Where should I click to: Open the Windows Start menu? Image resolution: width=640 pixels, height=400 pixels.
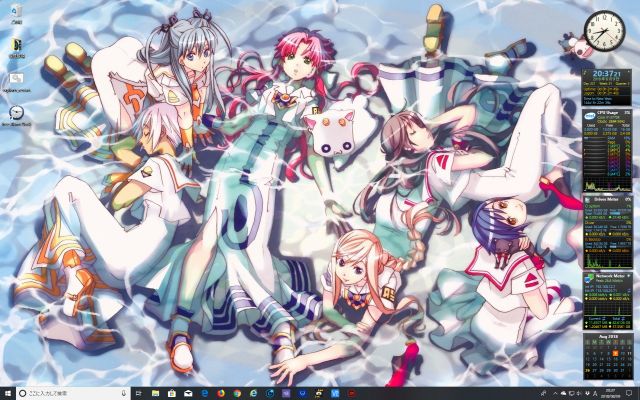point(8,393)
